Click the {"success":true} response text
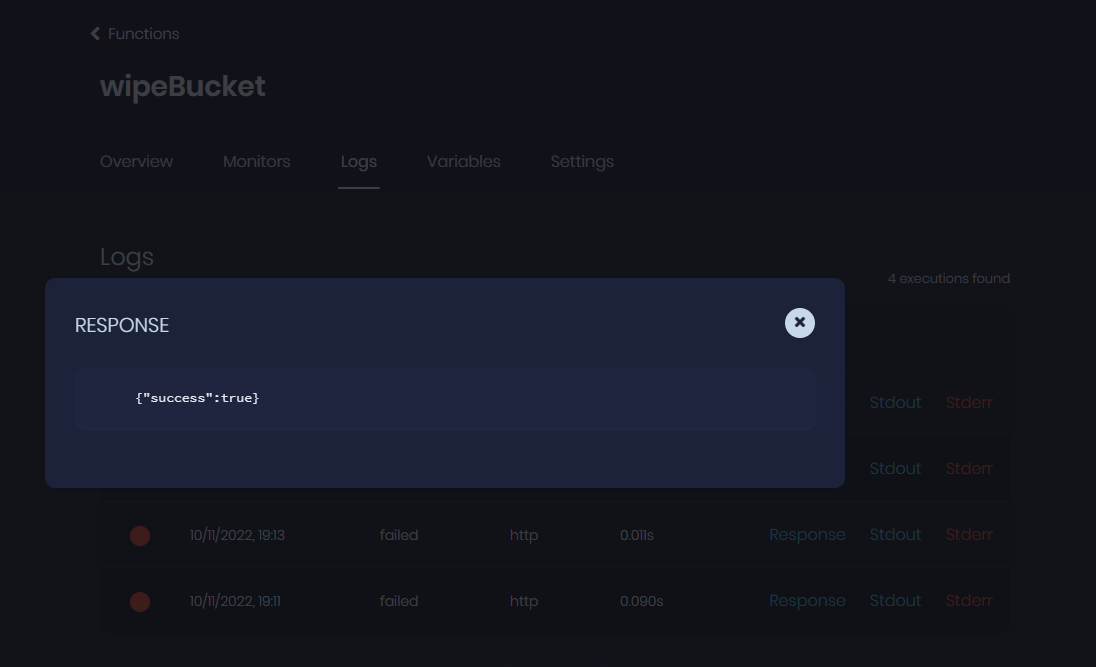This screenshot has width=1096, height=667. 197,398
